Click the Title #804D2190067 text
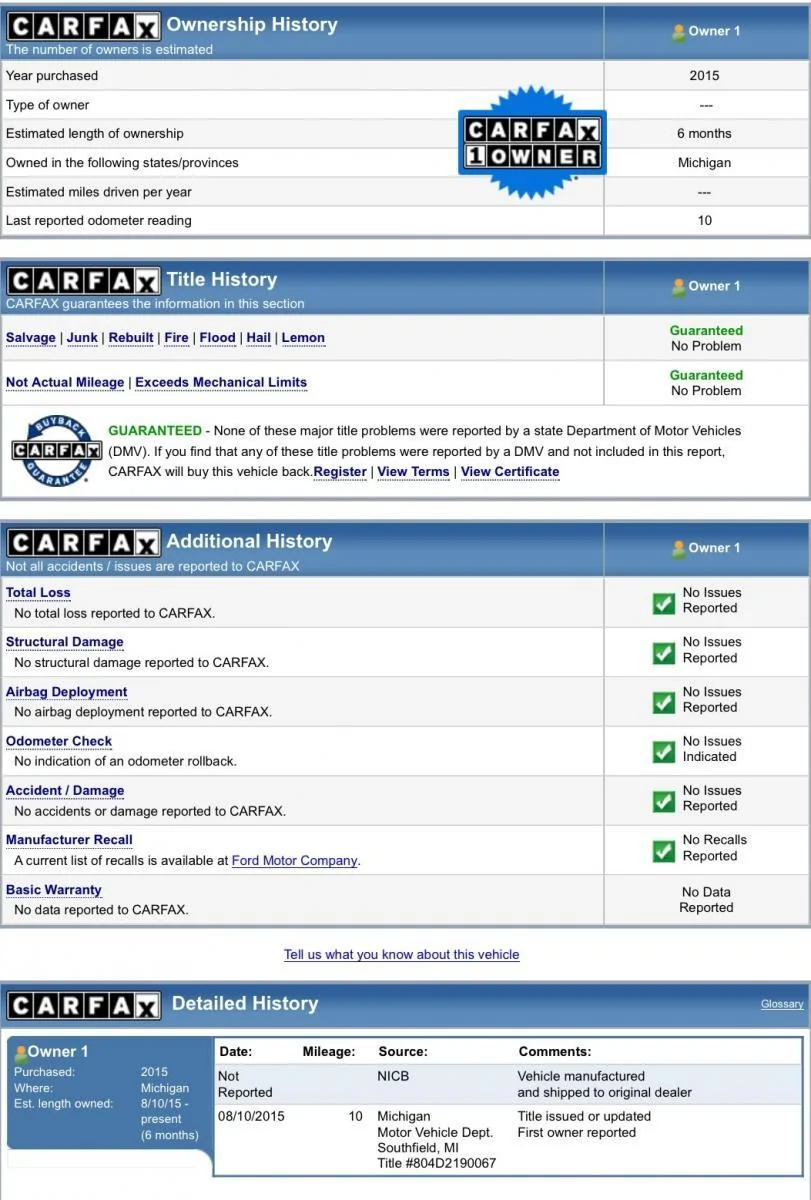Screen dimensions: 811x1200 (x=436, y=1164)
